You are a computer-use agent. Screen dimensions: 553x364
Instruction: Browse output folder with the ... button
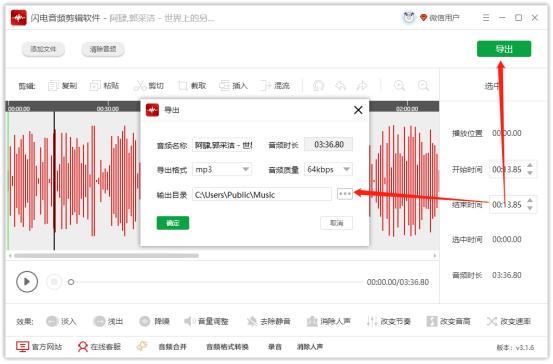(345, 194)
